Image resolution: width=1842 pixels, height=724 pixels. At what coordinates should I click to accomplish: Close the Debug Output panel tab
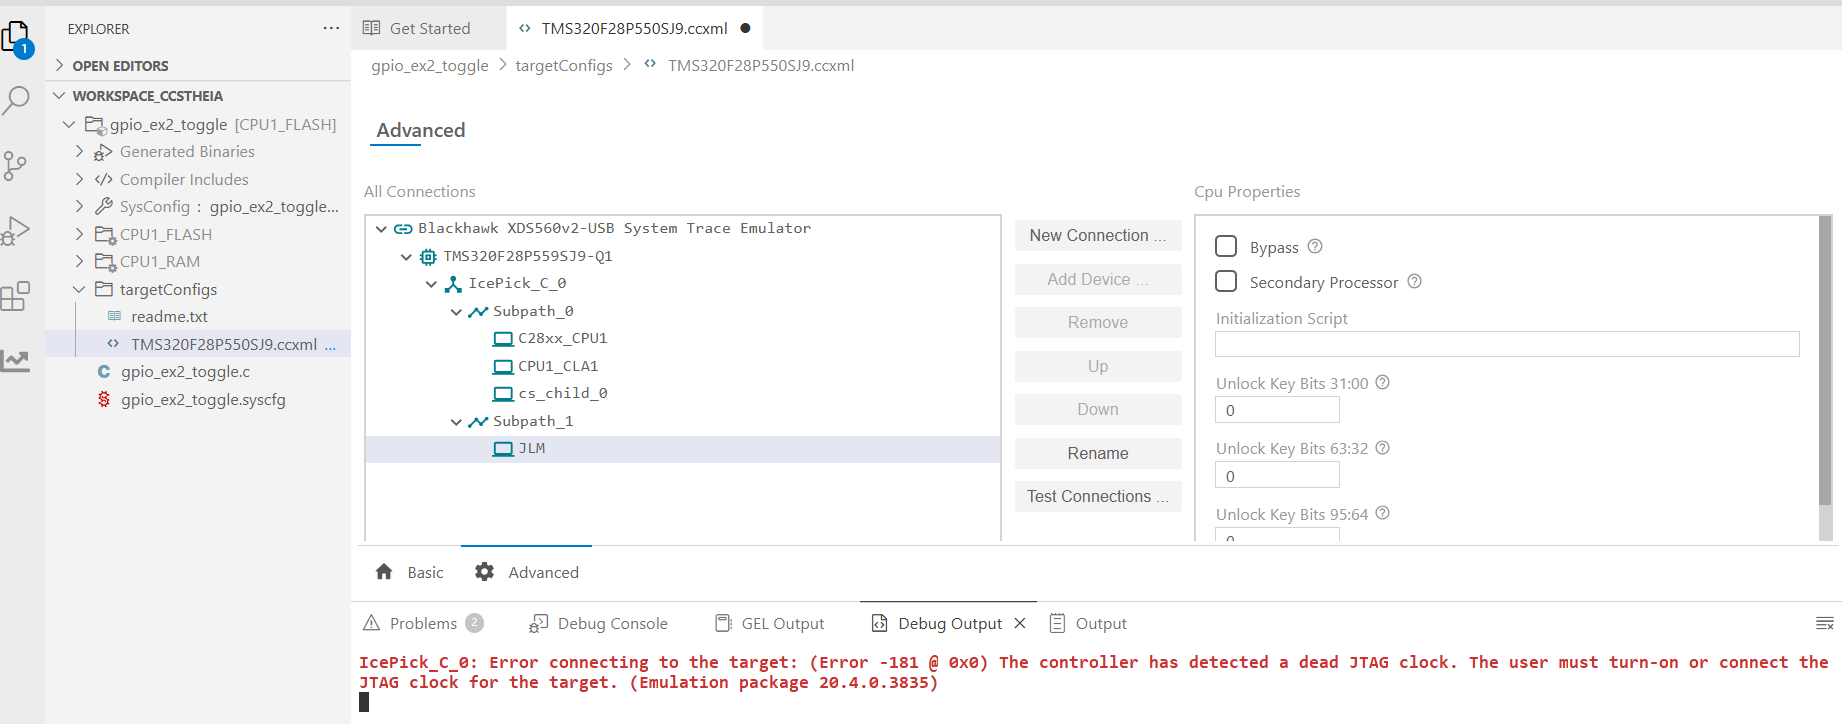click(x=1020, y=623)
